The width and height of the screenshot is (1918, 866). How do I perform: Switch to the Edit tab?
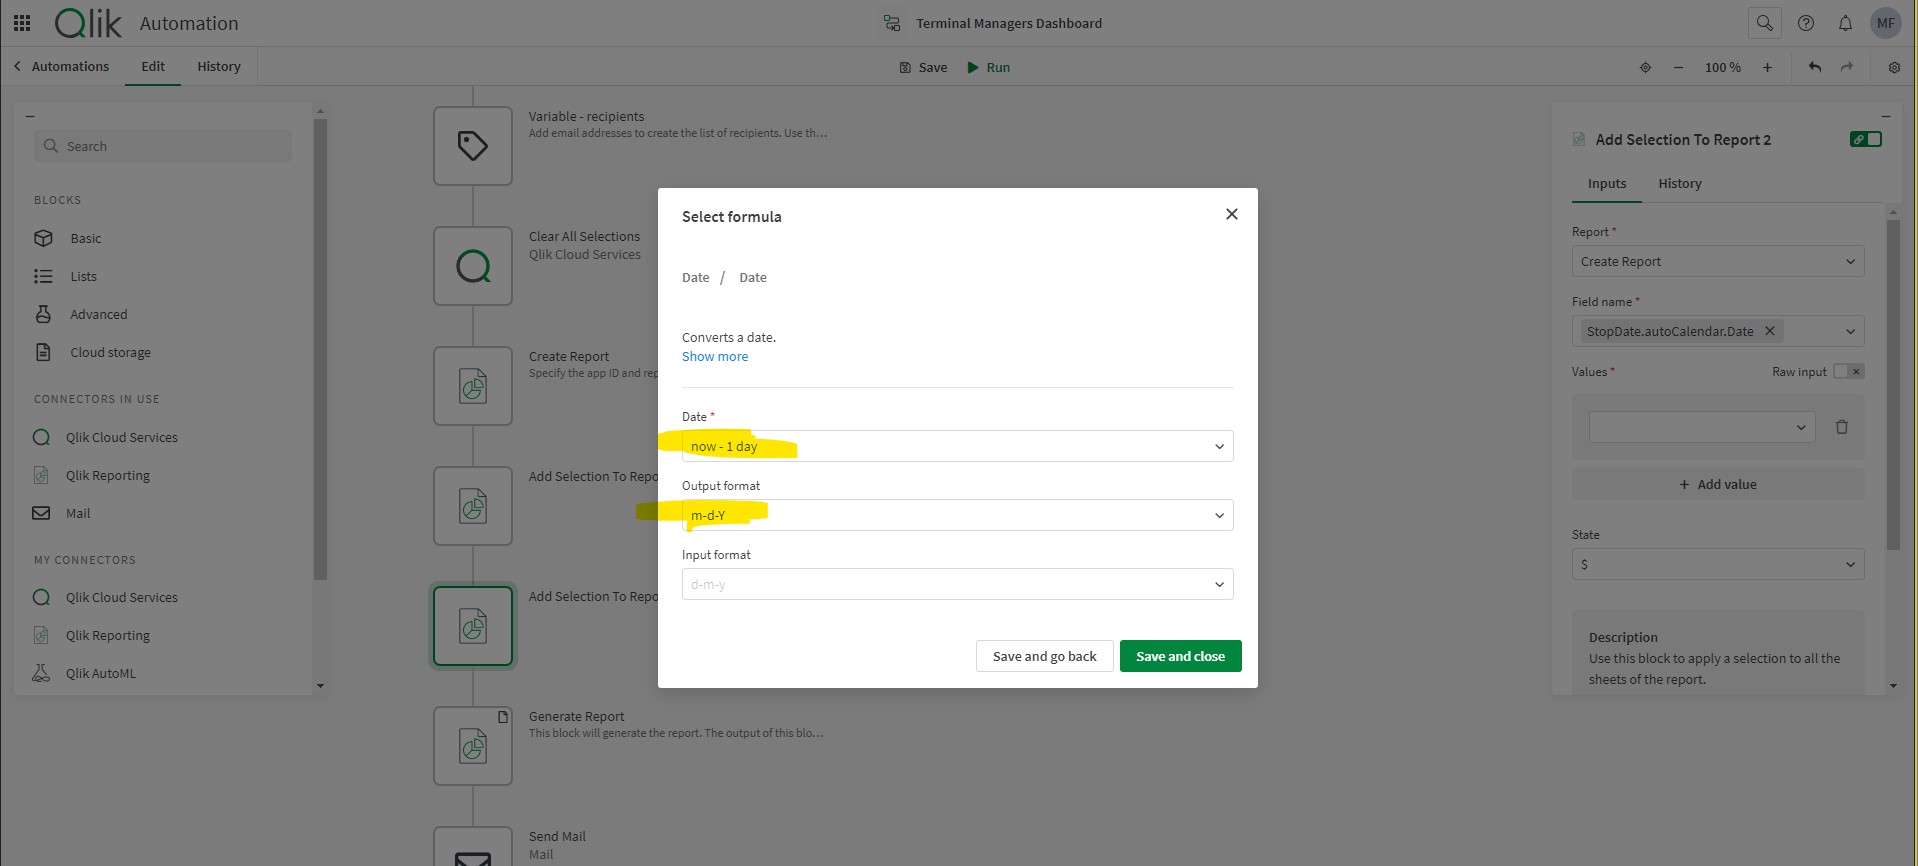pyautogui.click(x=153, y=66)
